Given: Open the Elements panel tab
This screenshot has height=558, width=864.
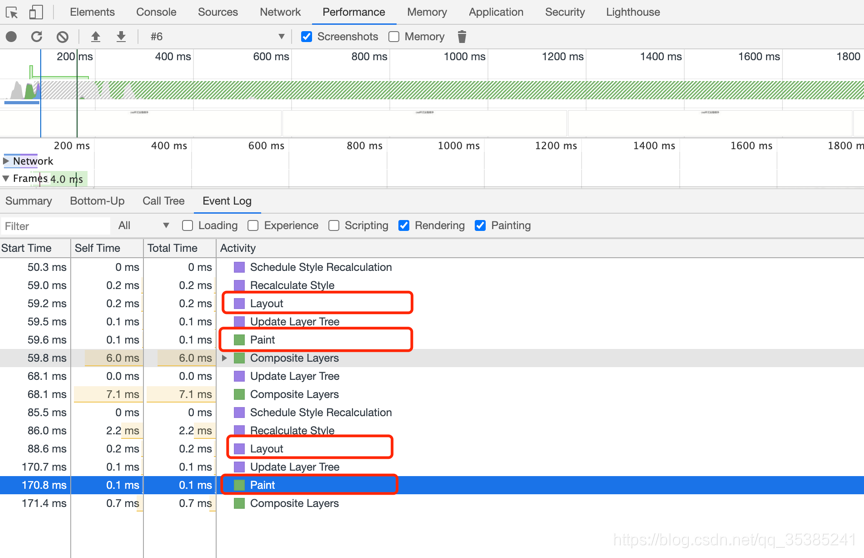Looking at the screenshot, I should (x=92, y=12).
